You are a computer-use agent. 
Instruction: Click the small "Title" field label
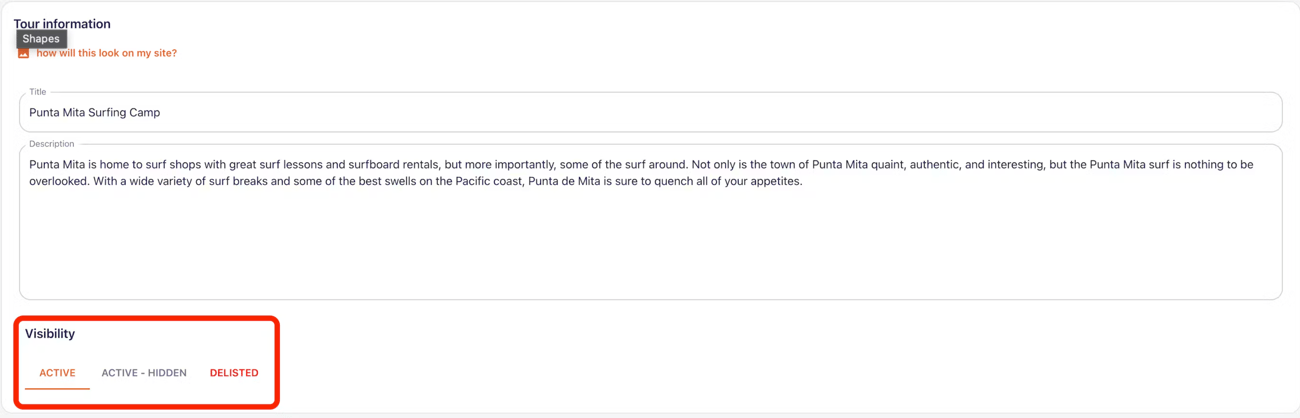coord(38,92)
